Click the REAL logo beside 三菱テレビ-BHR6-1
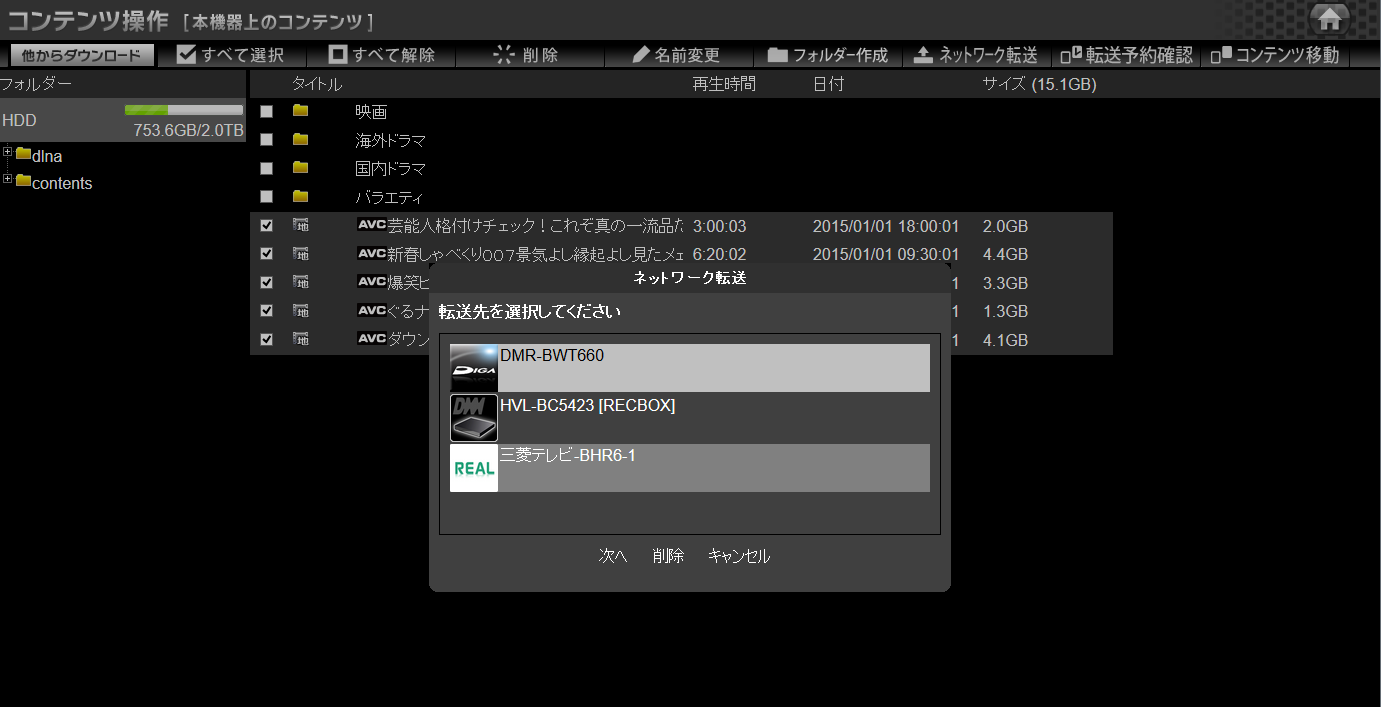Image resolution: width=1381 pixels, height=707 pixels. [x=473, y=467]
